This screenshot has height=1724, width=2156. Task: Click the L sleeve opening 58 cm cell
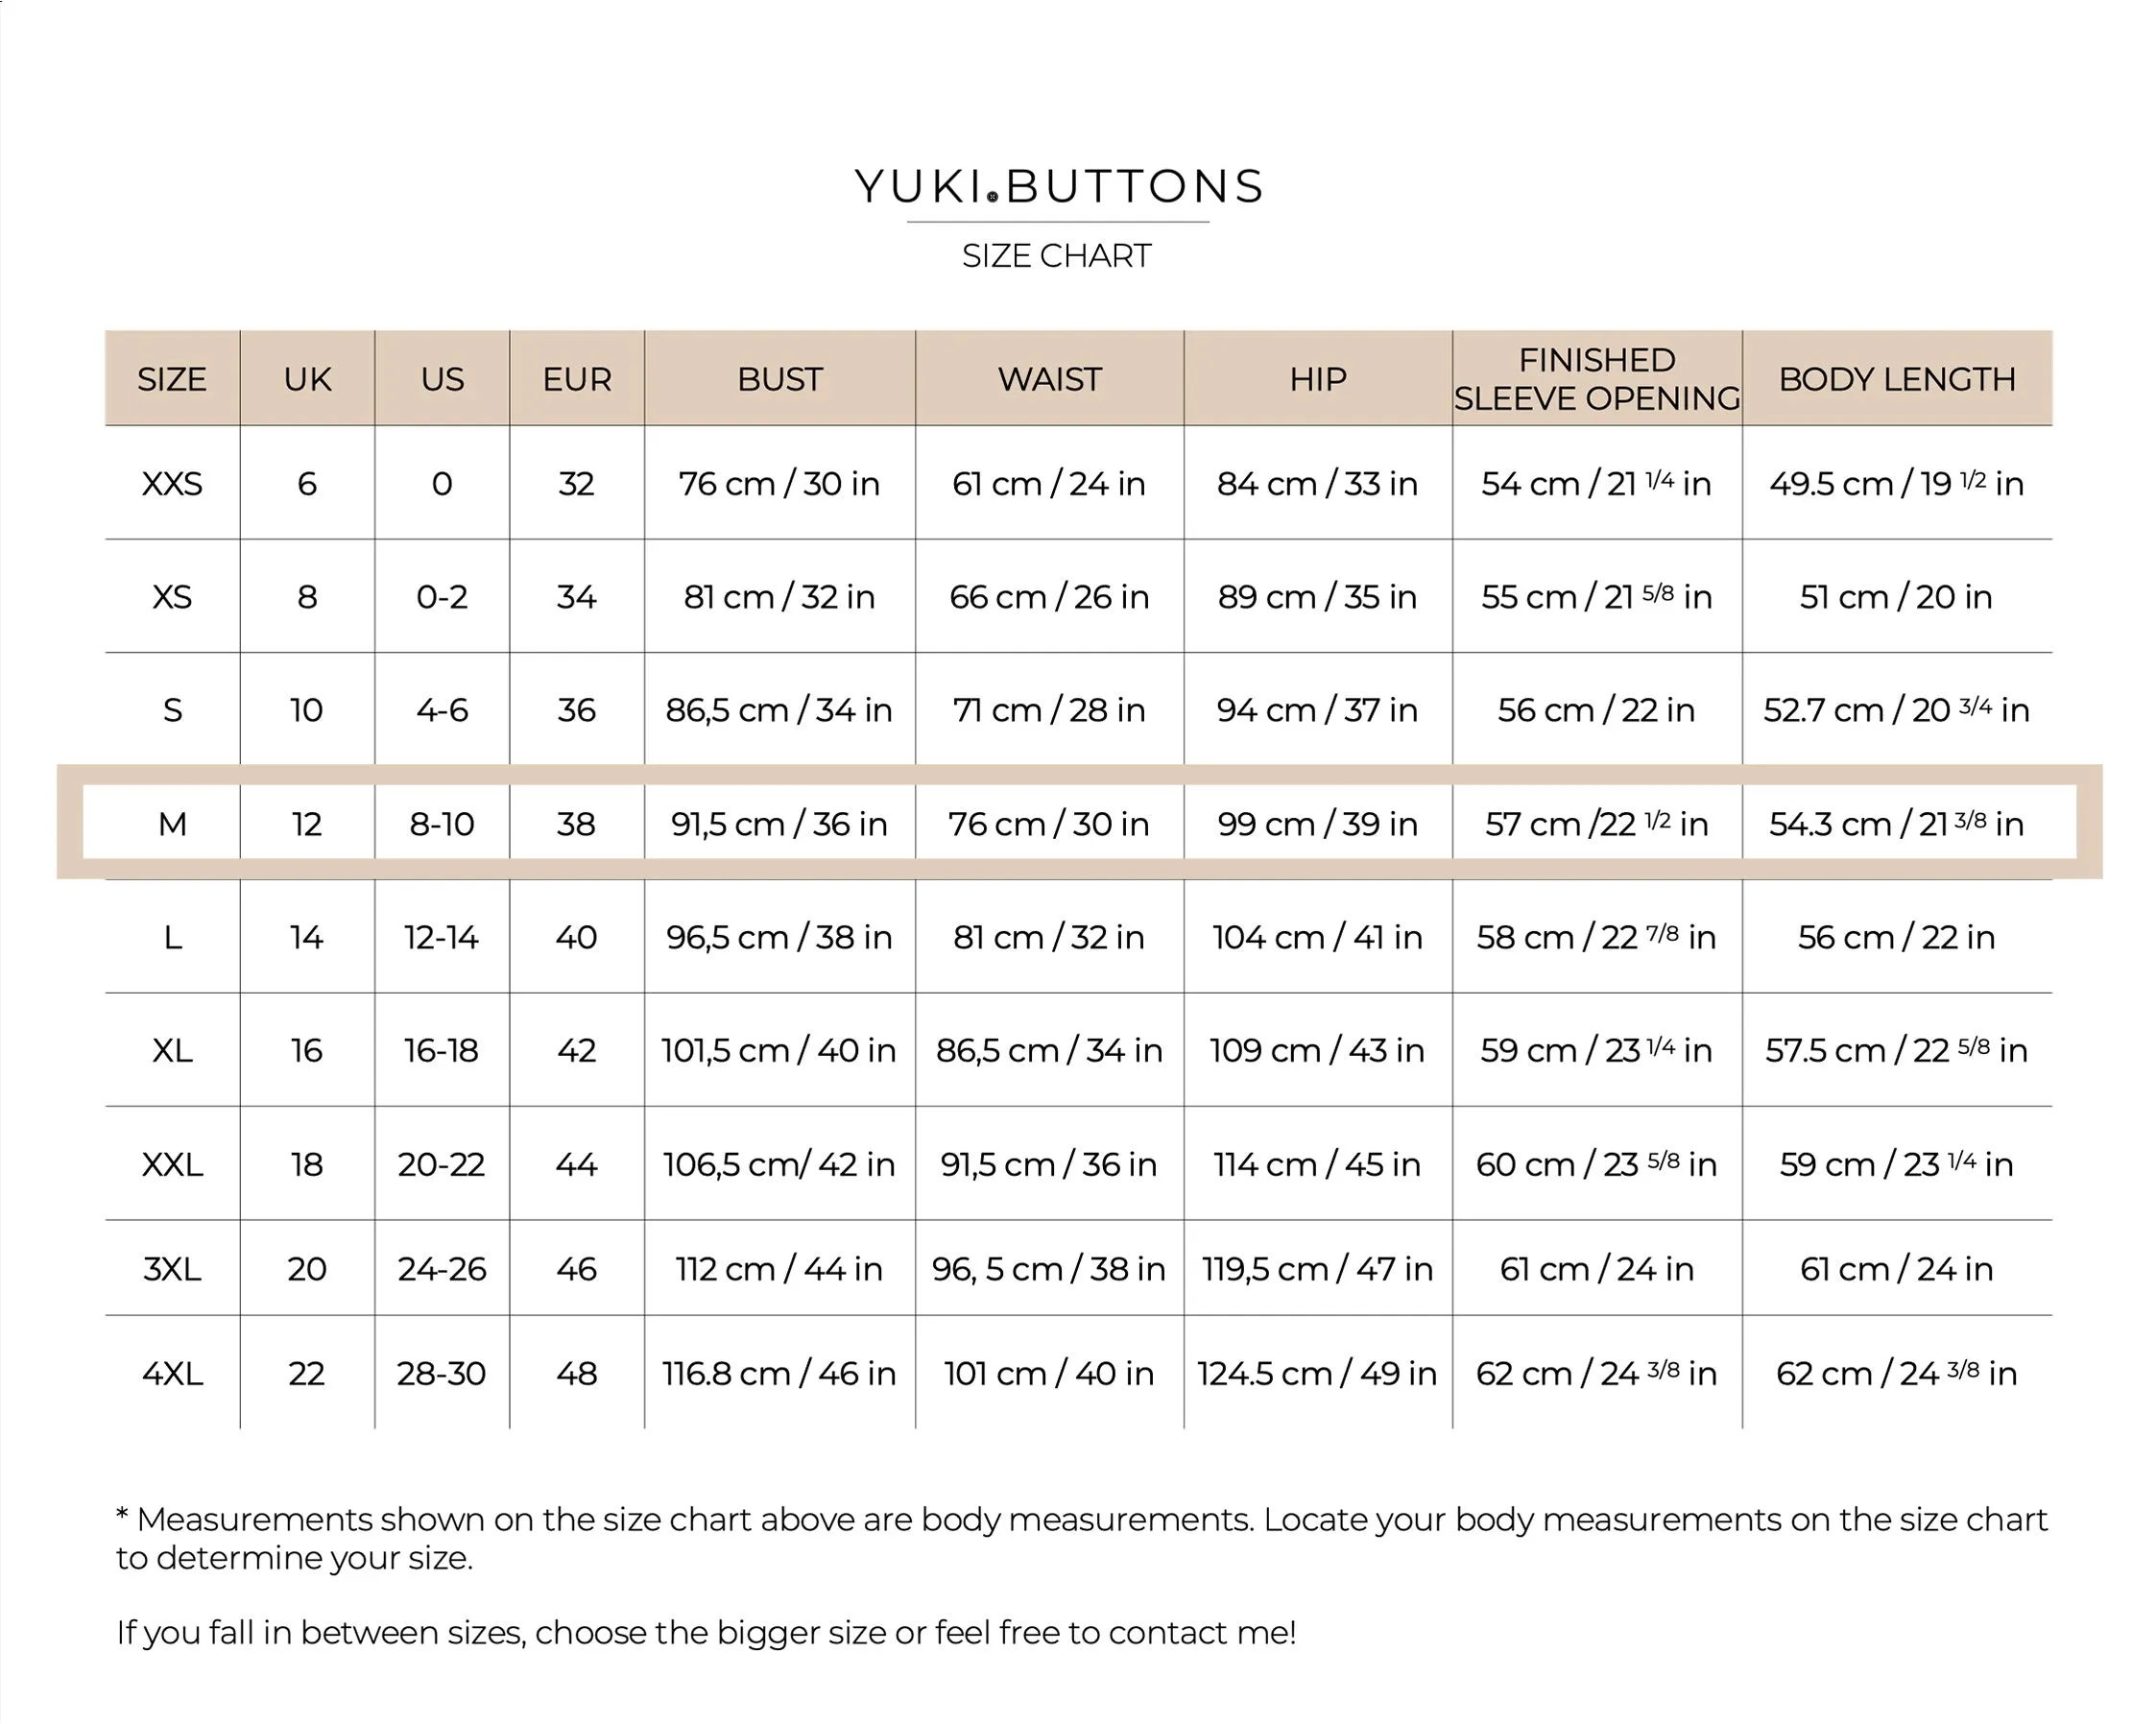tap(1596, 937)
